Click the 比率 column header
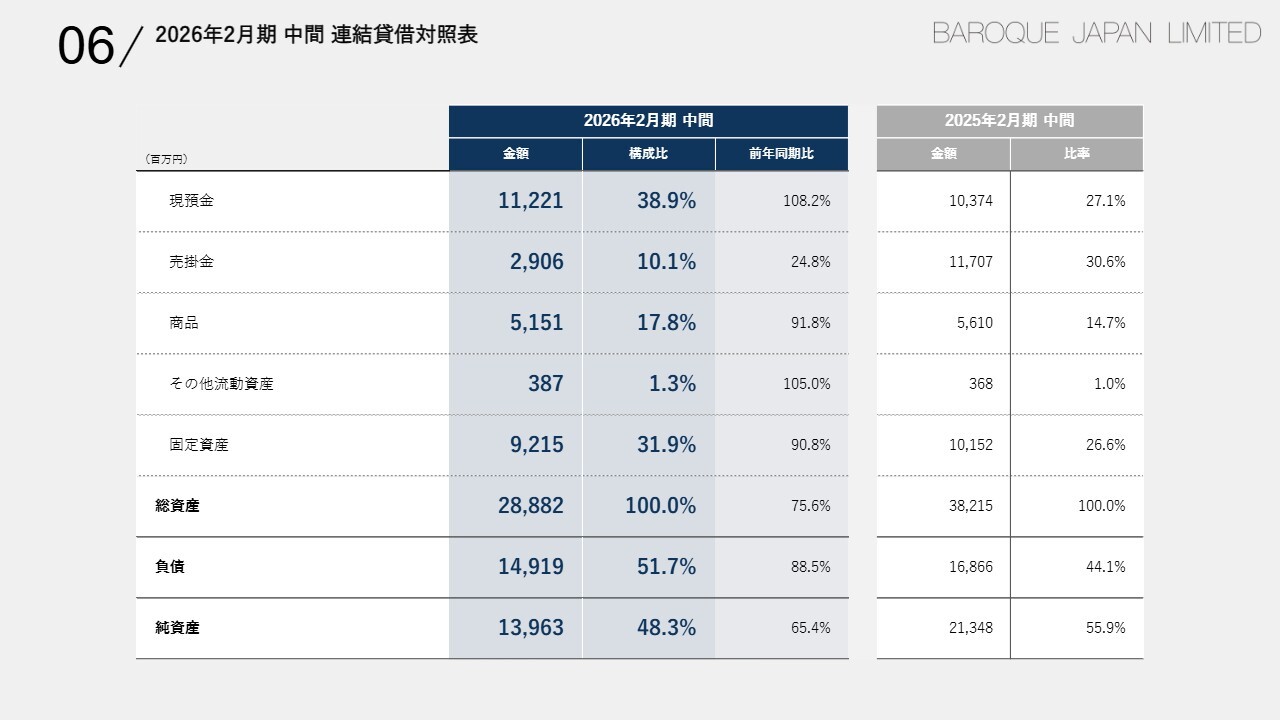The image size is (1280, 720). 1076,154
